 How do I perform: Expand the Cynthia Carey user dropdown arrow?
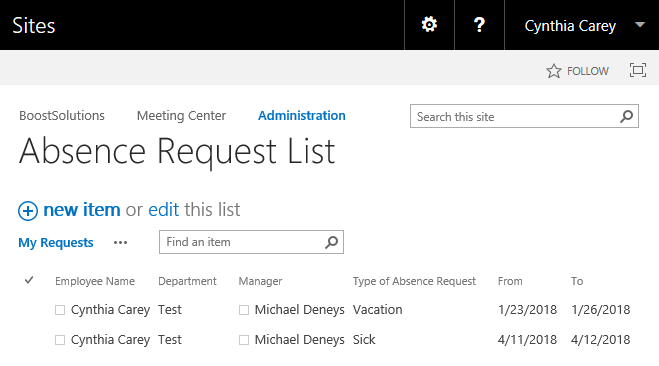640,25
